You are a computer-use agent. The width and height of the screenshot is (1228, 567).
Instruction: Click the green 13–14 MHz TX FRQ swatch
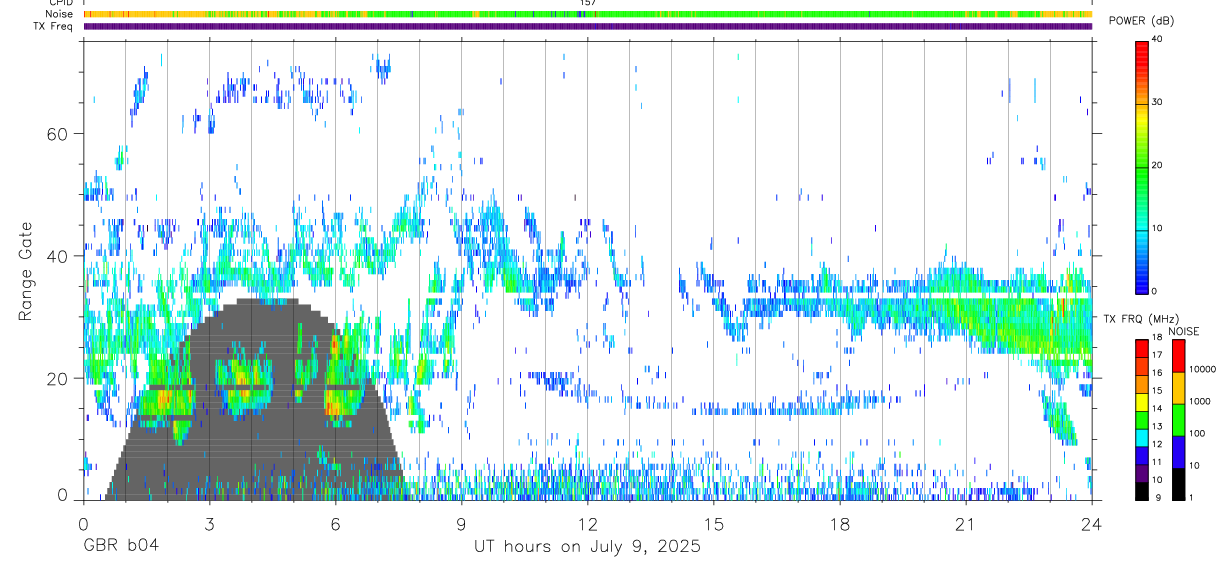[x=1142, y=419]
